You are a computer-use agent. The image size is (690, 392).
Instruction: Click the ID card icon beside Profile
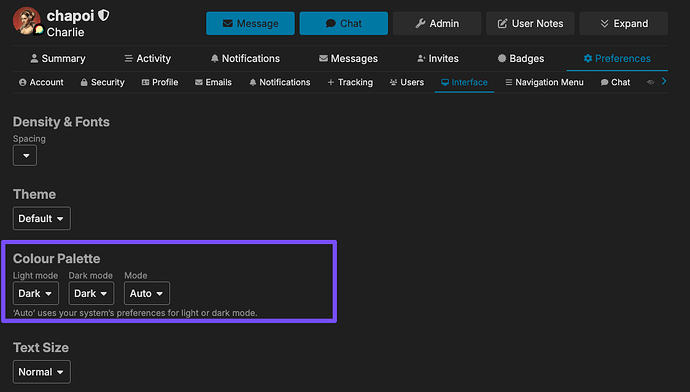click(x=145, y=82)
